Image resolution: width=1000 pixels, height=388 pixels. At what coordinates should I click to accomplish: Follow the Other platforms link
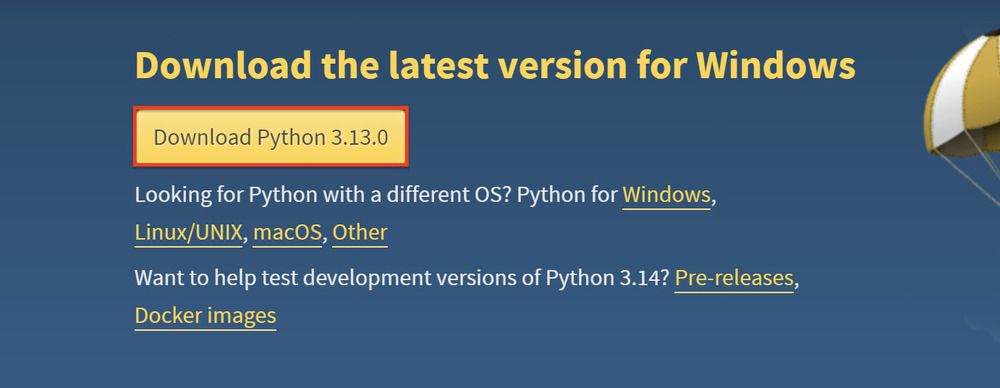[360, 233]
